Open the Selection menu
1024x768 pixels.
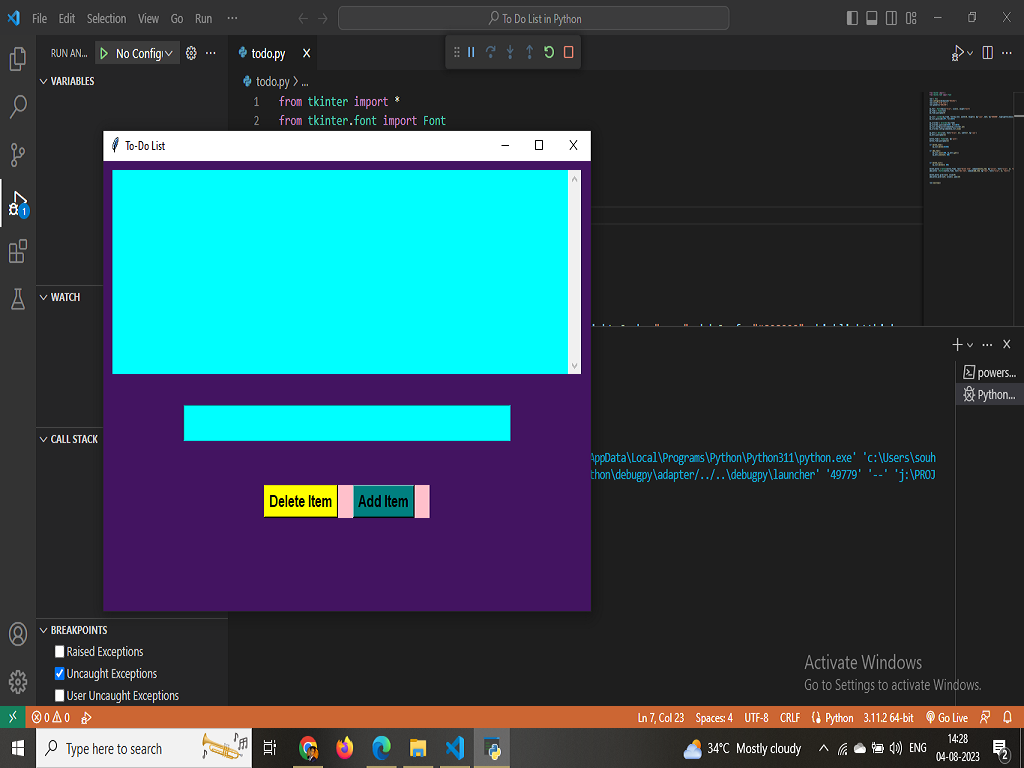[x=106, y=17]
